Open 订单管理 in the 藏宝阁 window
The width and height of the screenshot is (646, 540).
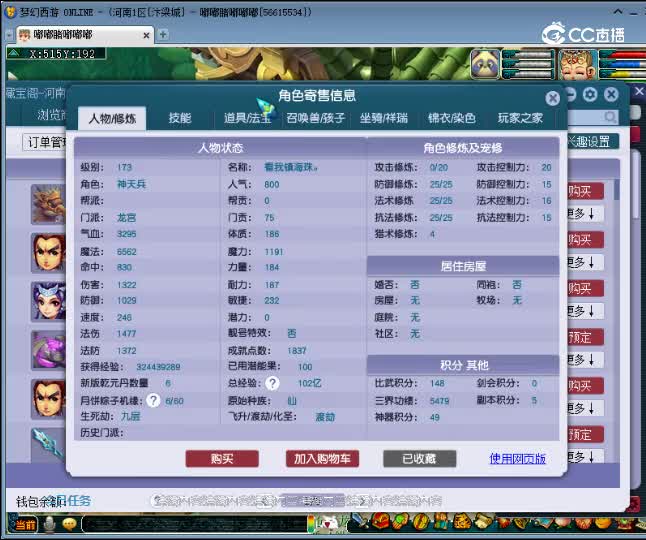[45, 143]
